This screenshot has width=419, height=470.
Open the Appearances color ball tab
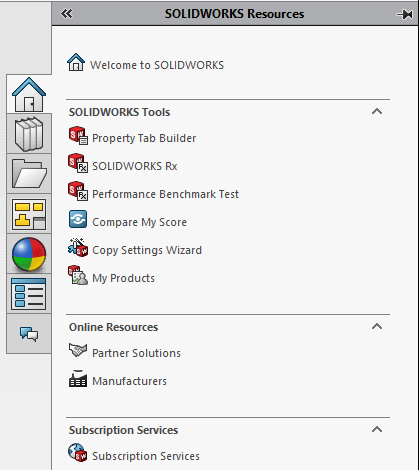tap(29, 254)
